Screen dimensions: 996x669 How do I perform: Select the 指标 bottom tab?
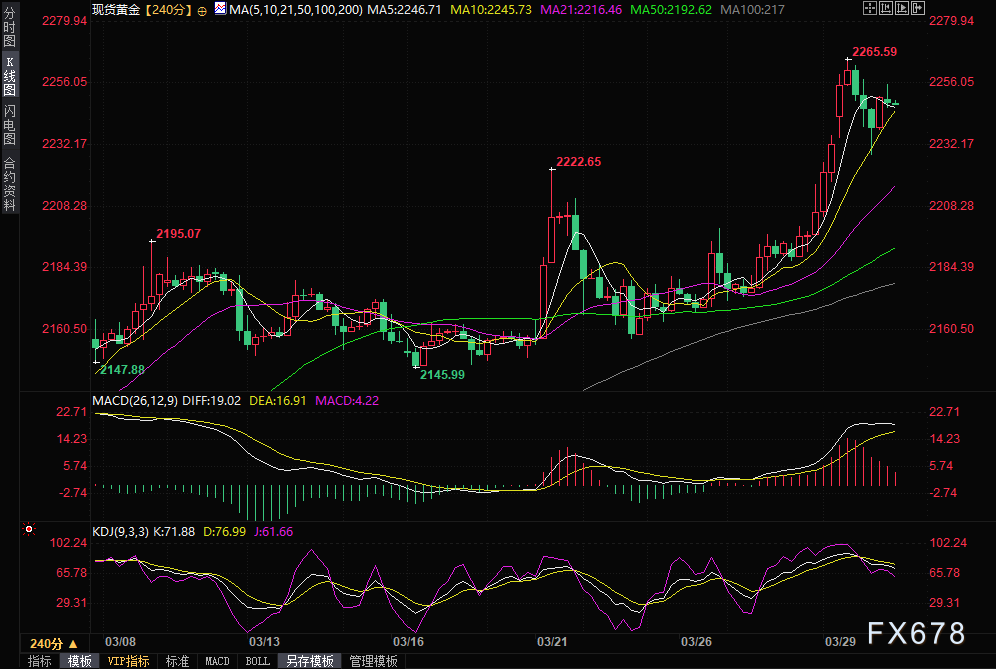[x=39, y=661]
